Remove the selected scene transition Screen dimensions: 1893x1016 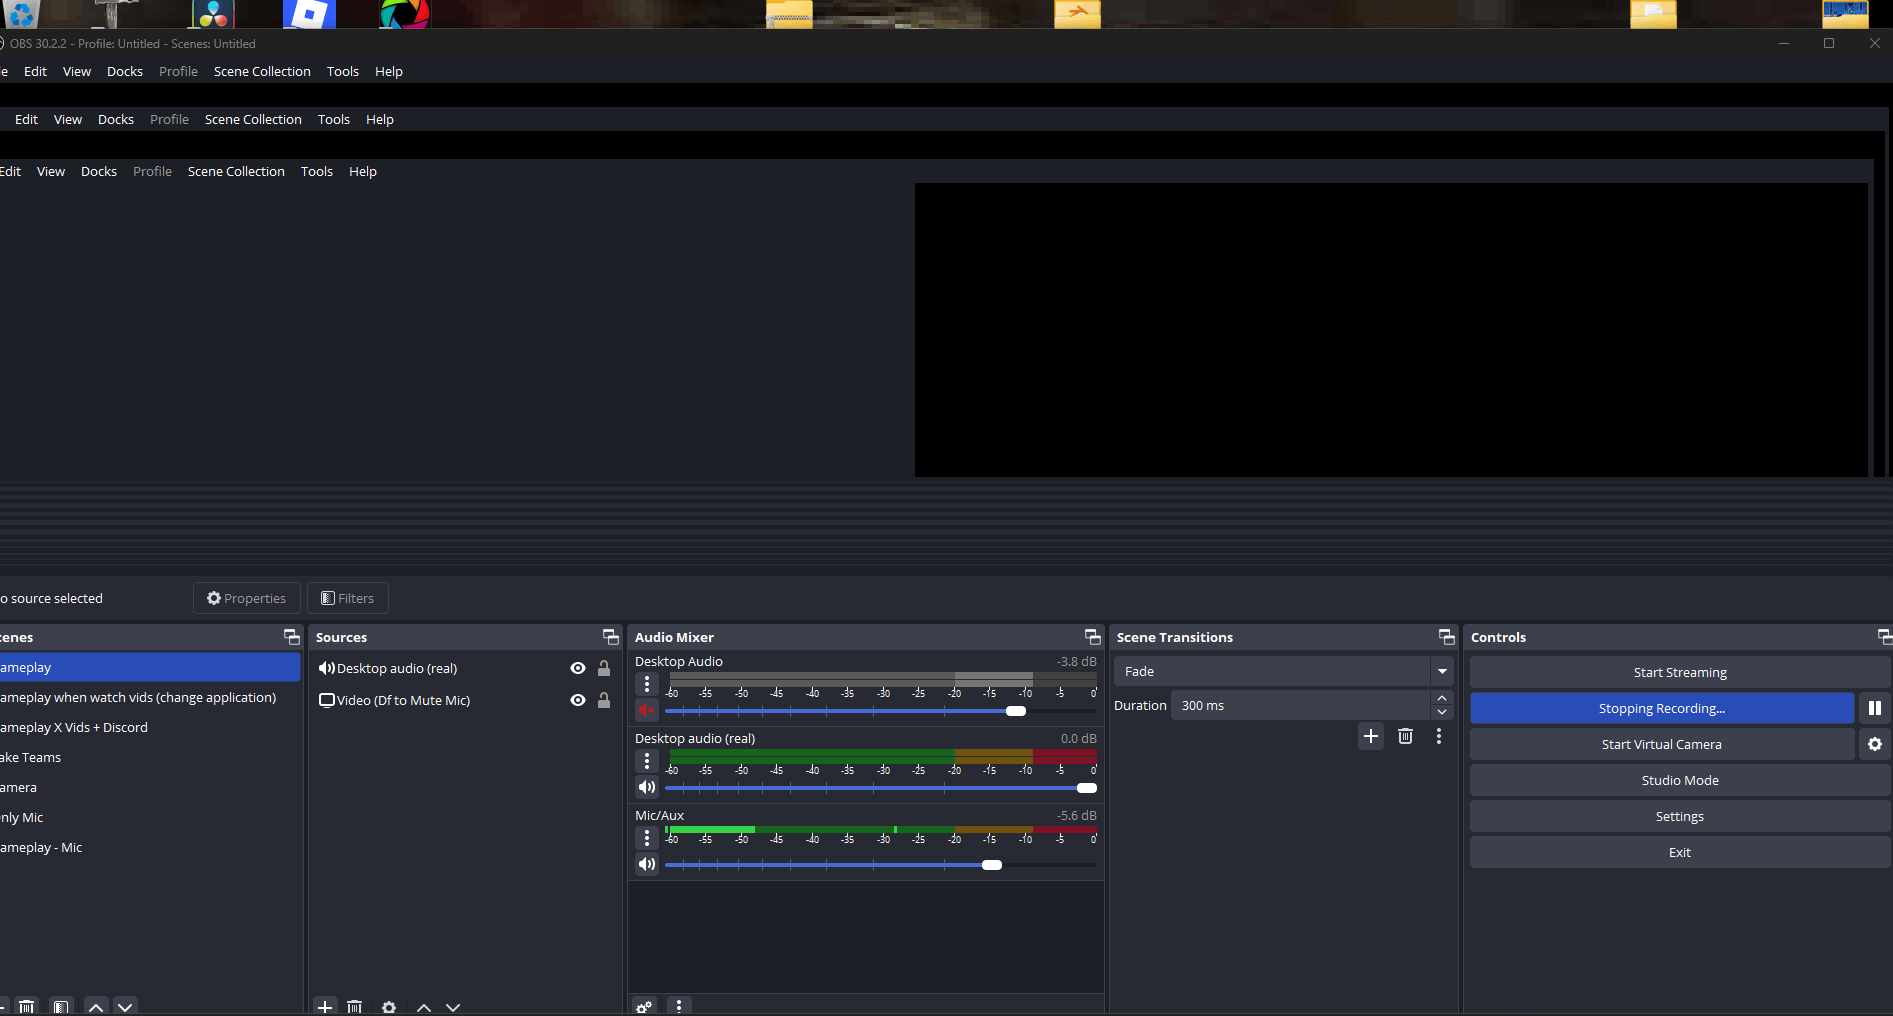click(x=1405, y=736)
